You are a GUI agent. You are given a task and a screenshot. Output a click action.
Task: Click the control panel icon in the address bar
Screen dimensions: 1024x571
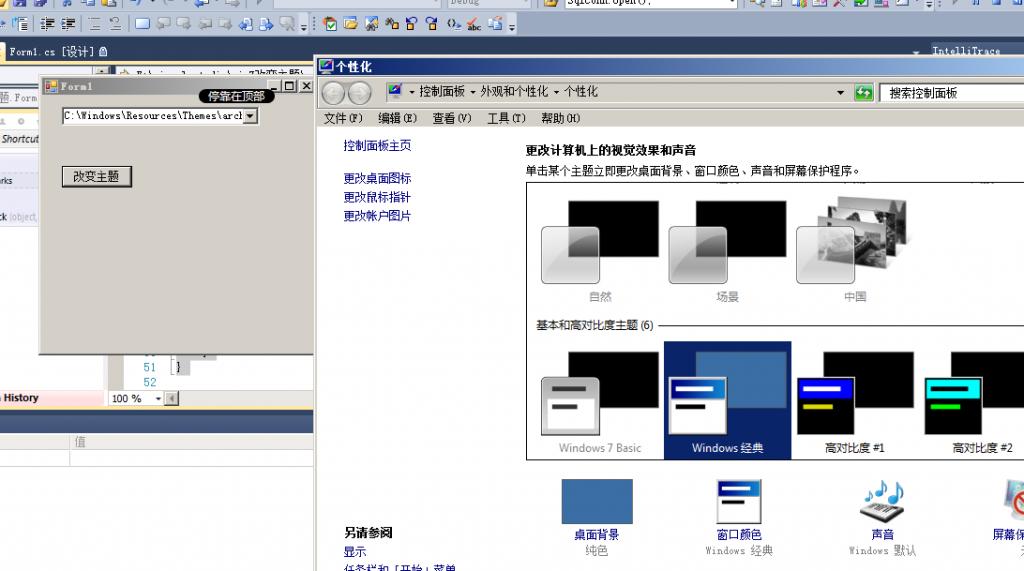[x=395, y=92]
